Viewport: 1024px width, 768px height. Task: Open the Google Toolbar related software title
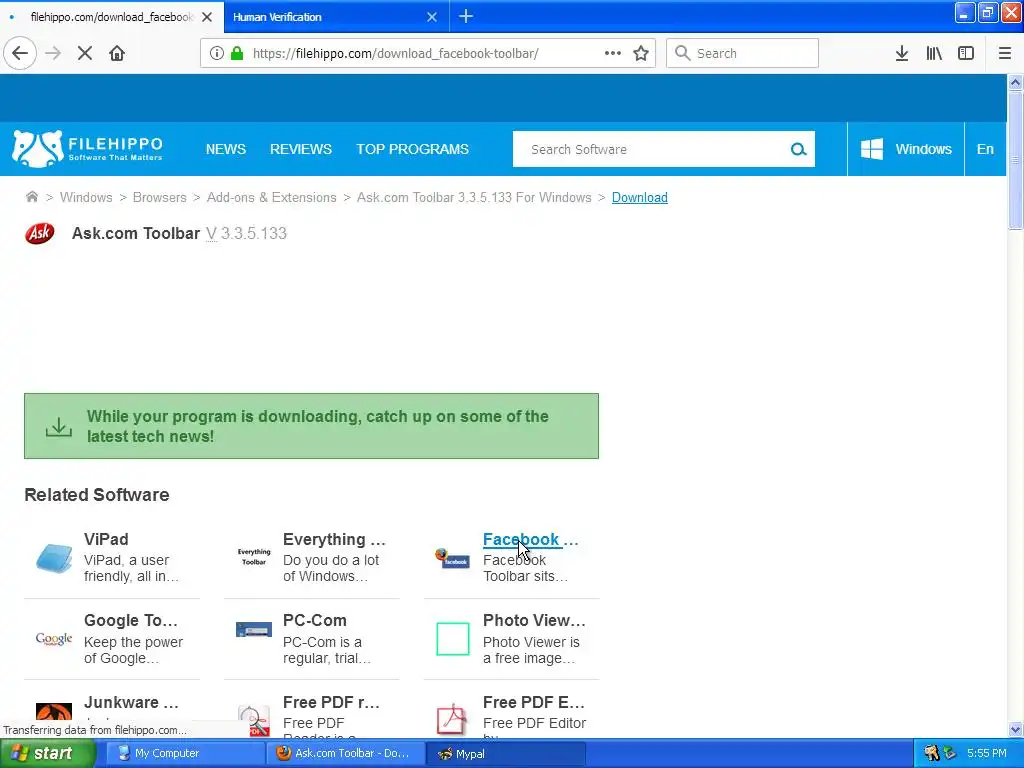[x=131, y=620]
